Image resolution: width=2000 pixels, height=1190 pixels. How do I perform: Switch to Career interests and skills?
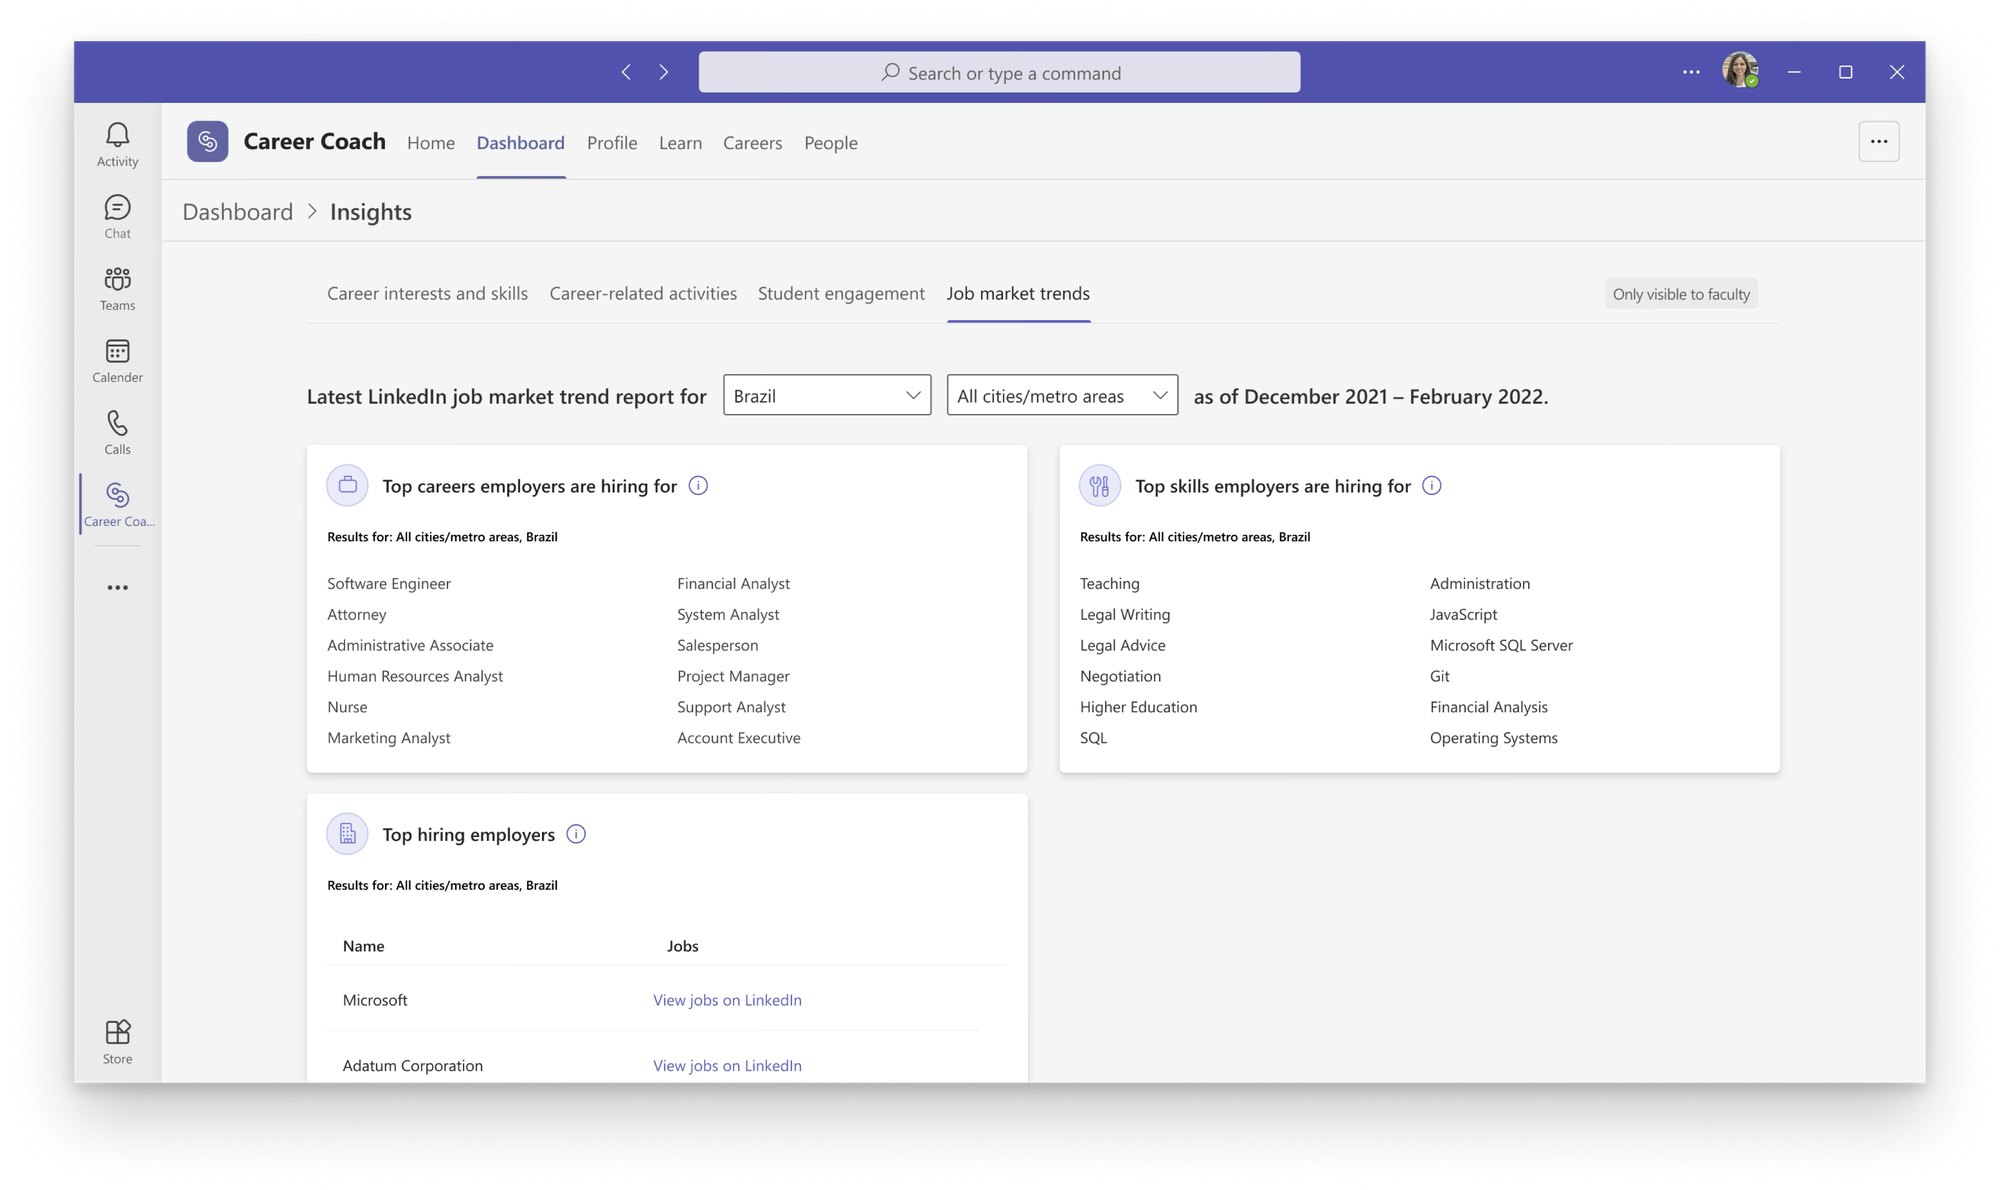click(427, 293)
